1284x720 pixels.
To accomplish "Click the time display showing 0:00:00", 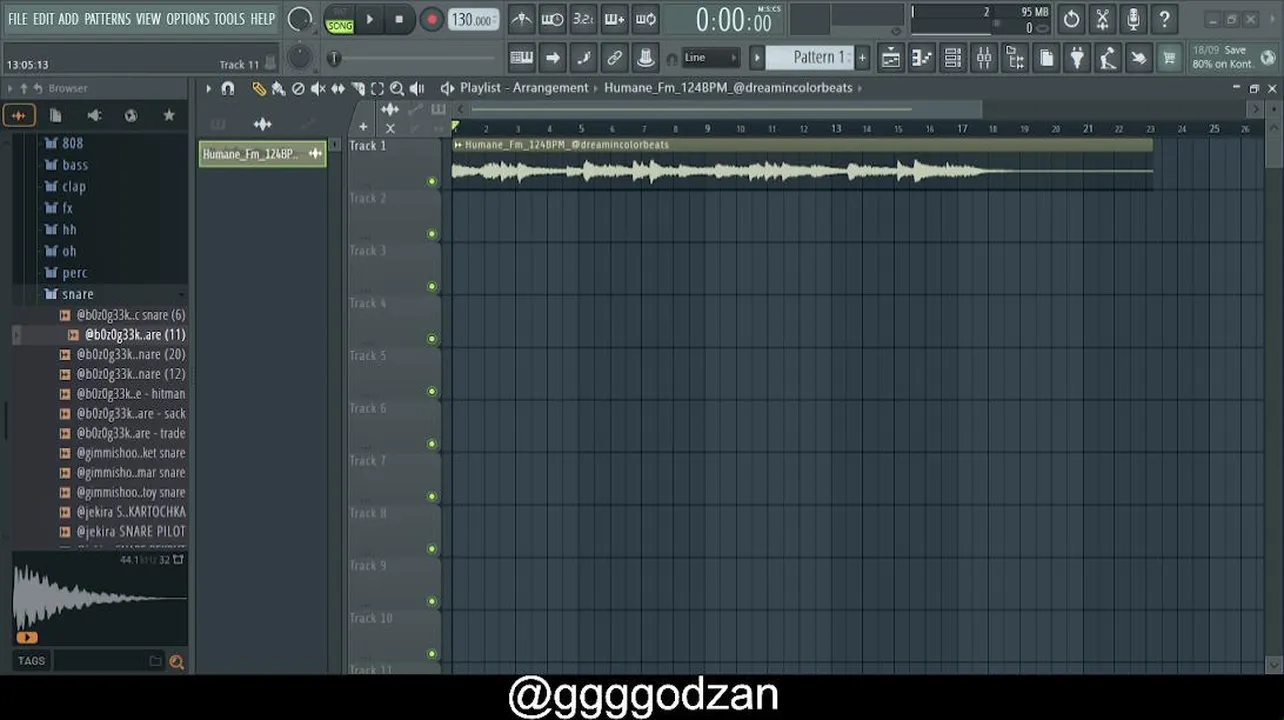I will [733, 20].
